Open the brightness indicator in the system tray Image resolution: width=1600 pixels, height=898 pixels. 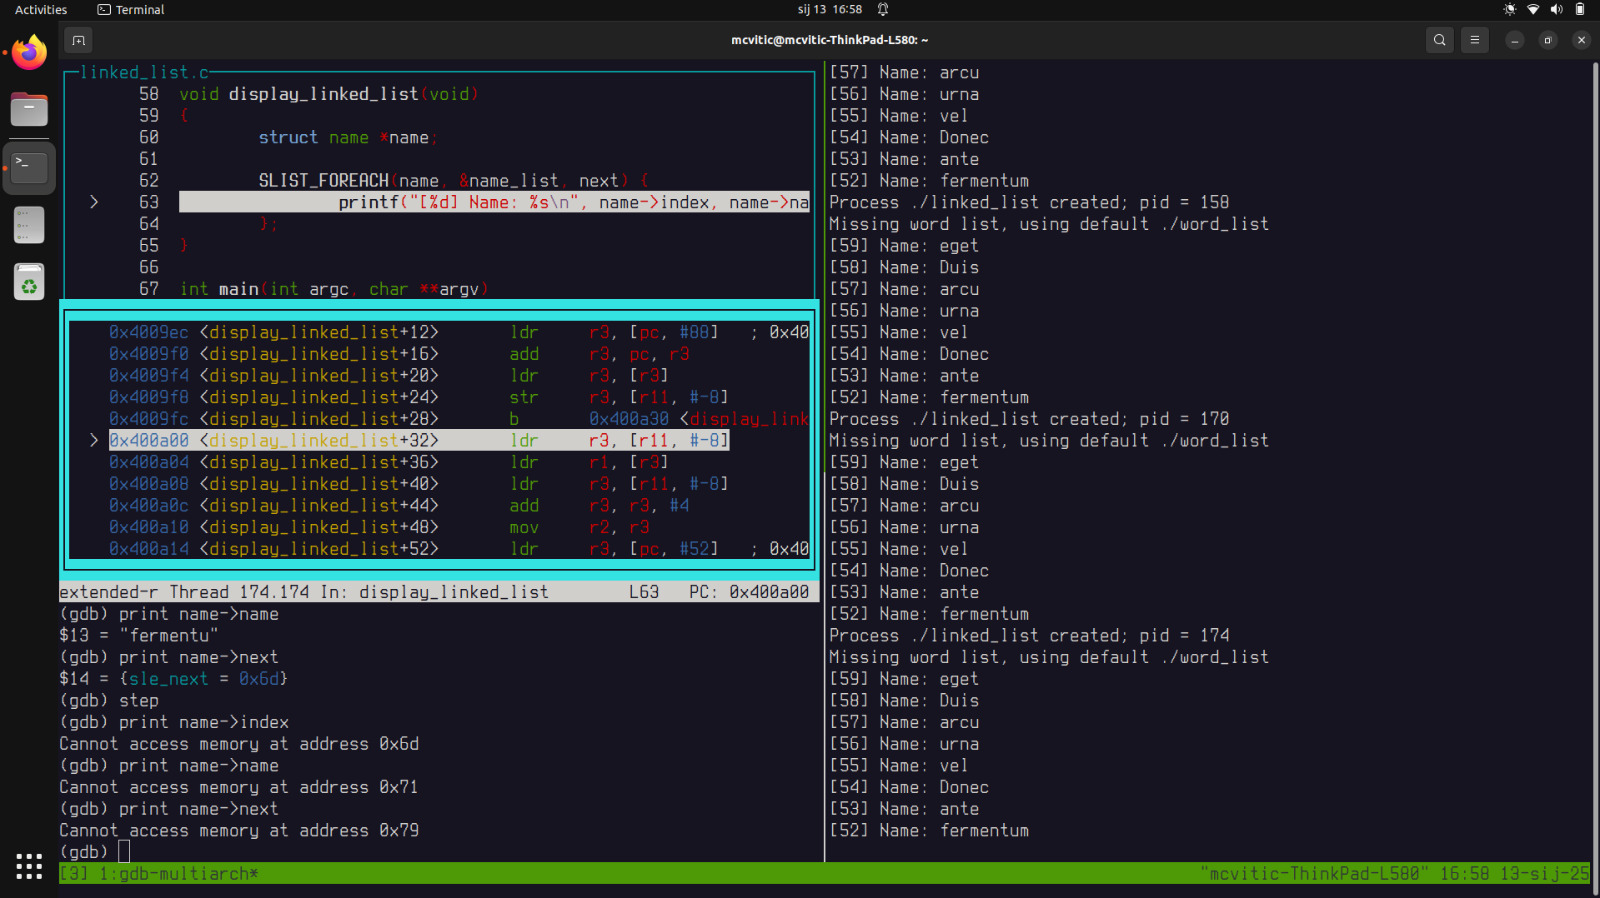[1509, 9]
